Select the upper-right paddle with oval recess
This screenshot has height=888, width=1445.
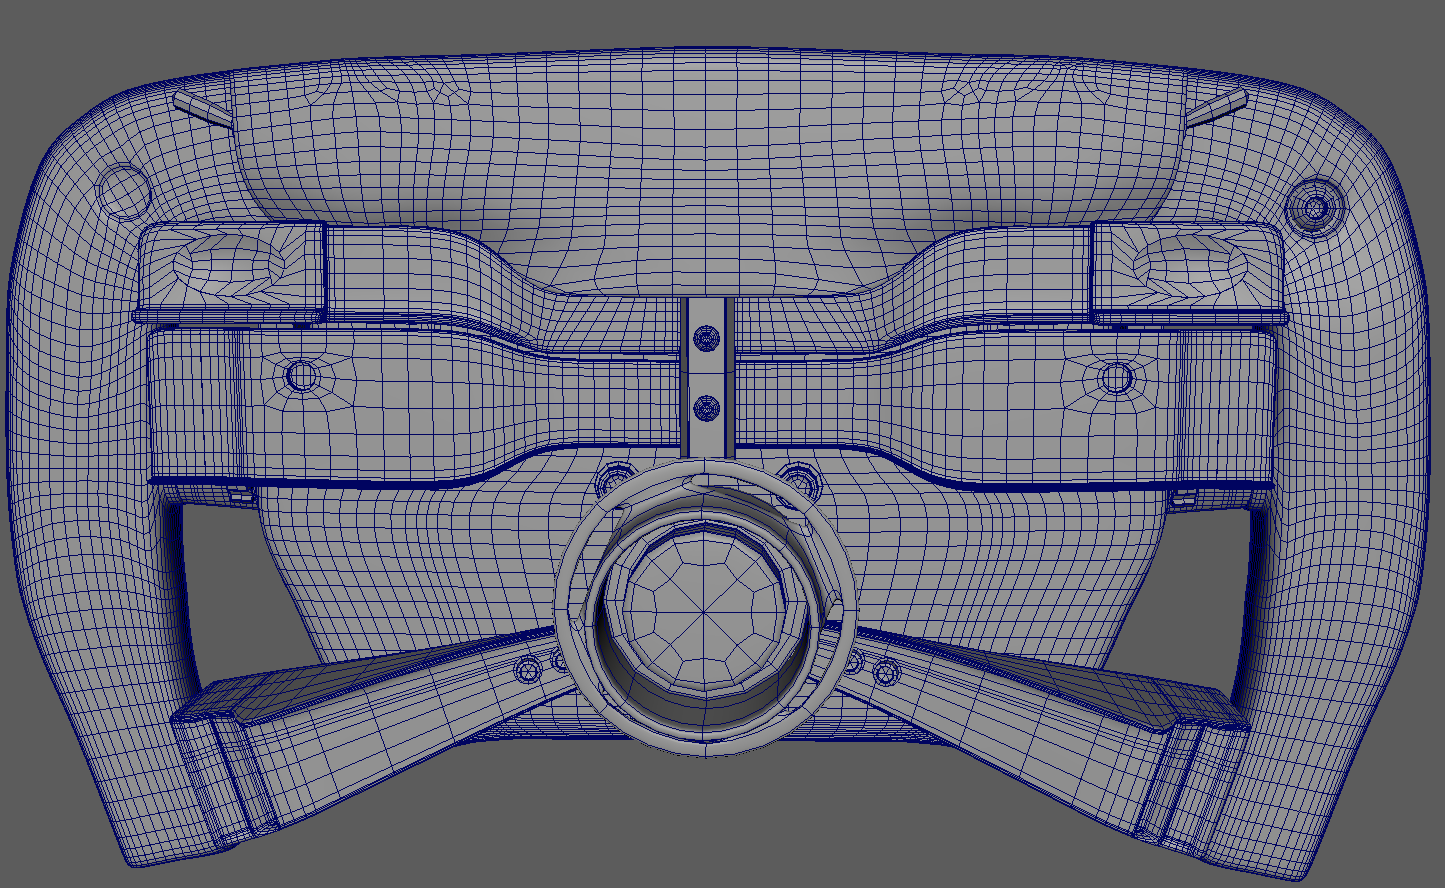pyautogui.click(x=1188, y=267)
